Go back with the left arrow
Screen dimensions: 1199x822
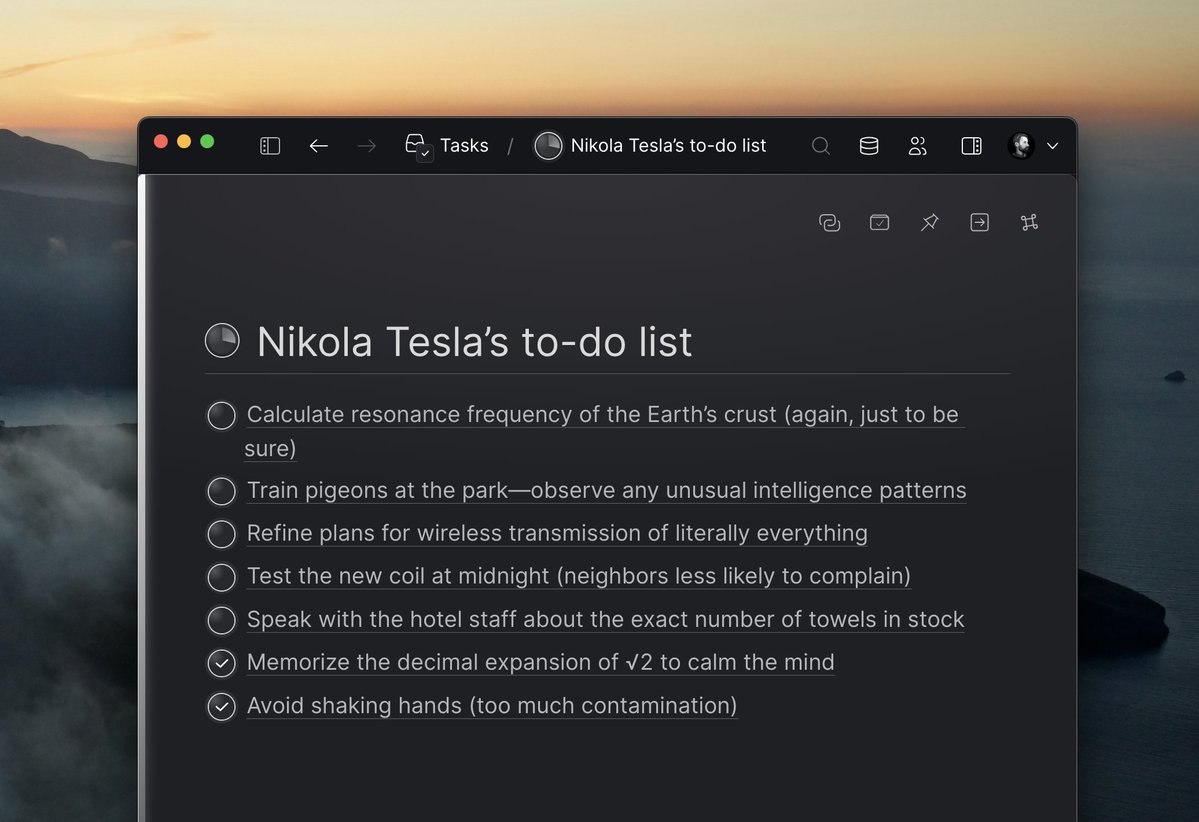[319, 145]
